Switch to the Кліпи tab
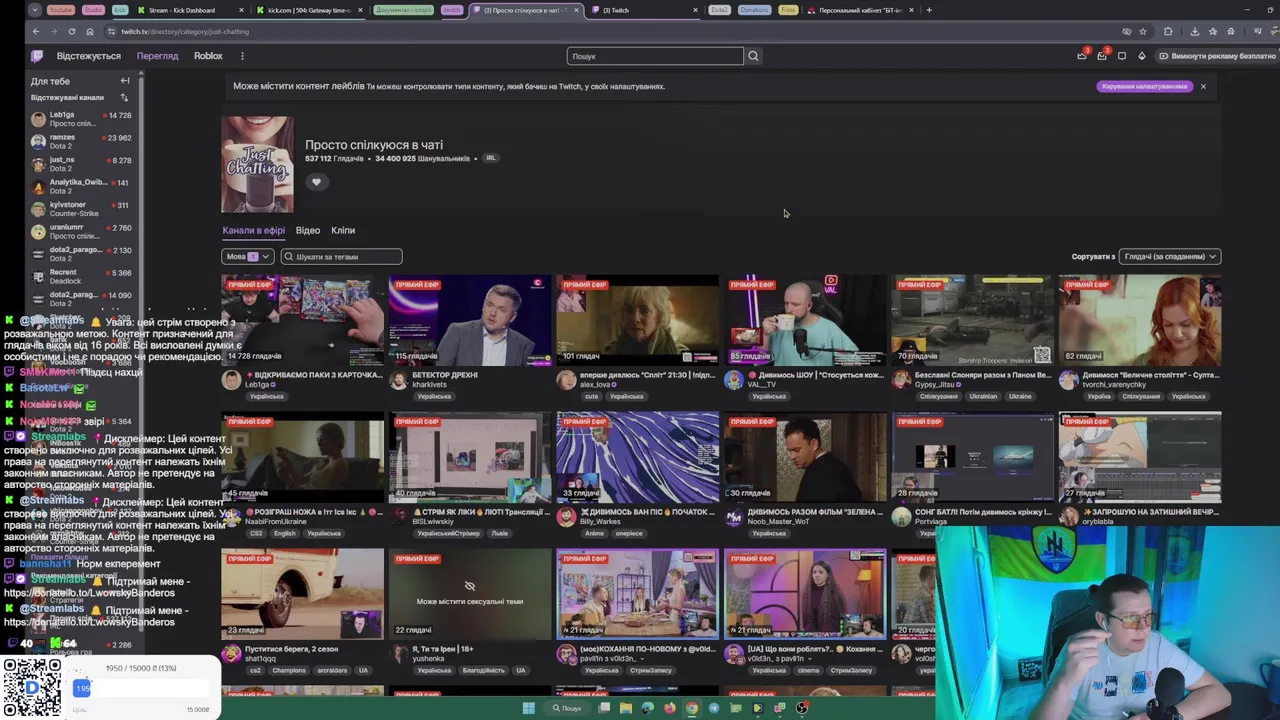The image size is (1280, 720). (x=343, y=231)
